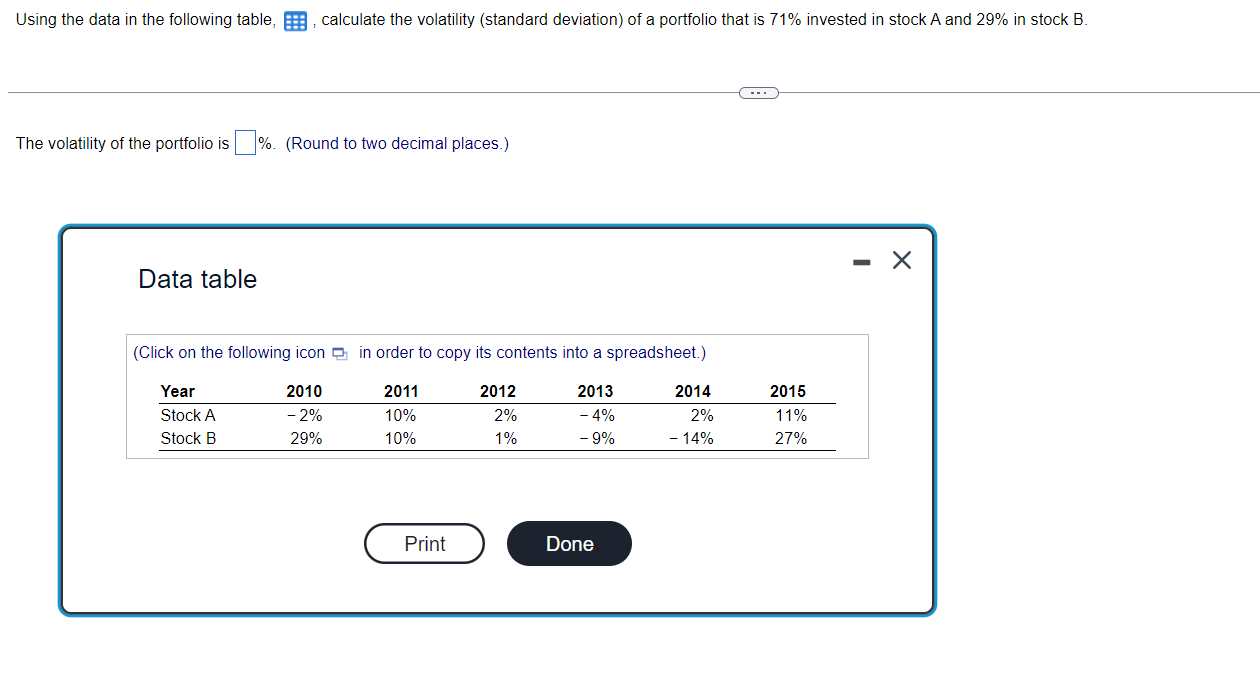Screen dimensions: 1260x680
Task: Click the copy icon instruction sentence in the dialog
Action: click(418, 353)
